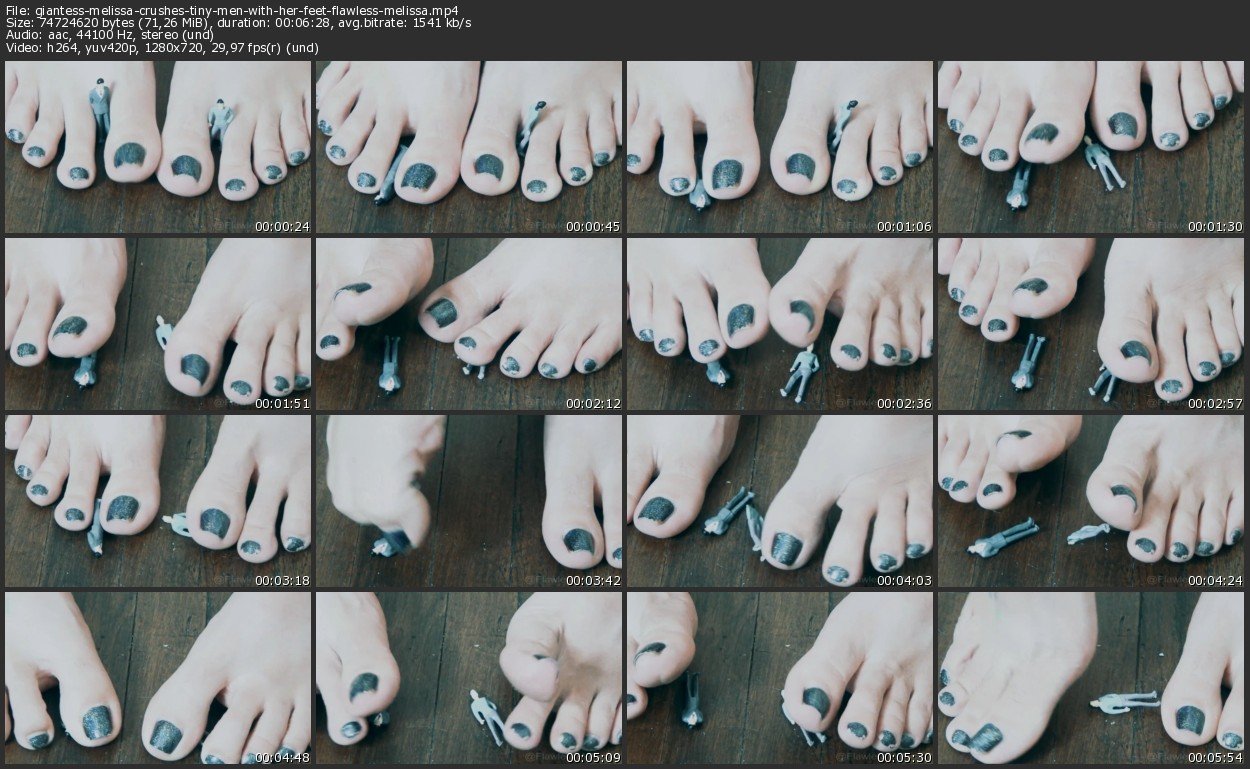This screenshot has height=769, width=1250.
Task: Open the thumbnail timestamped 00:00:24
Action: [x=158, y=147]
